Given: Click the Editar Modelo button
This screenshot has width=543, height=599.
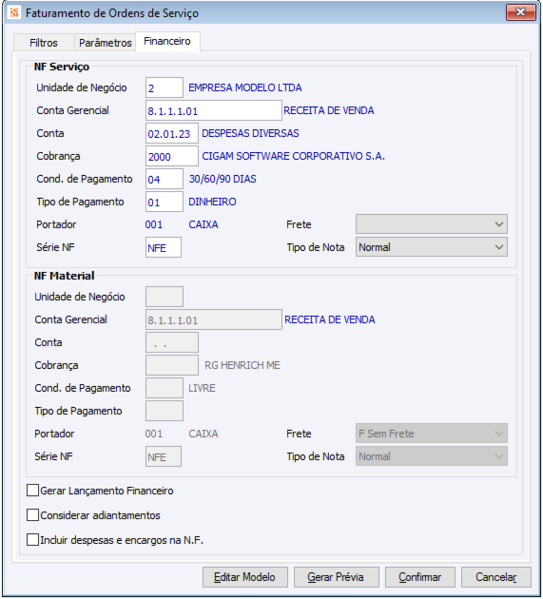Looking at the screenshot, I should tap(245, 577).
